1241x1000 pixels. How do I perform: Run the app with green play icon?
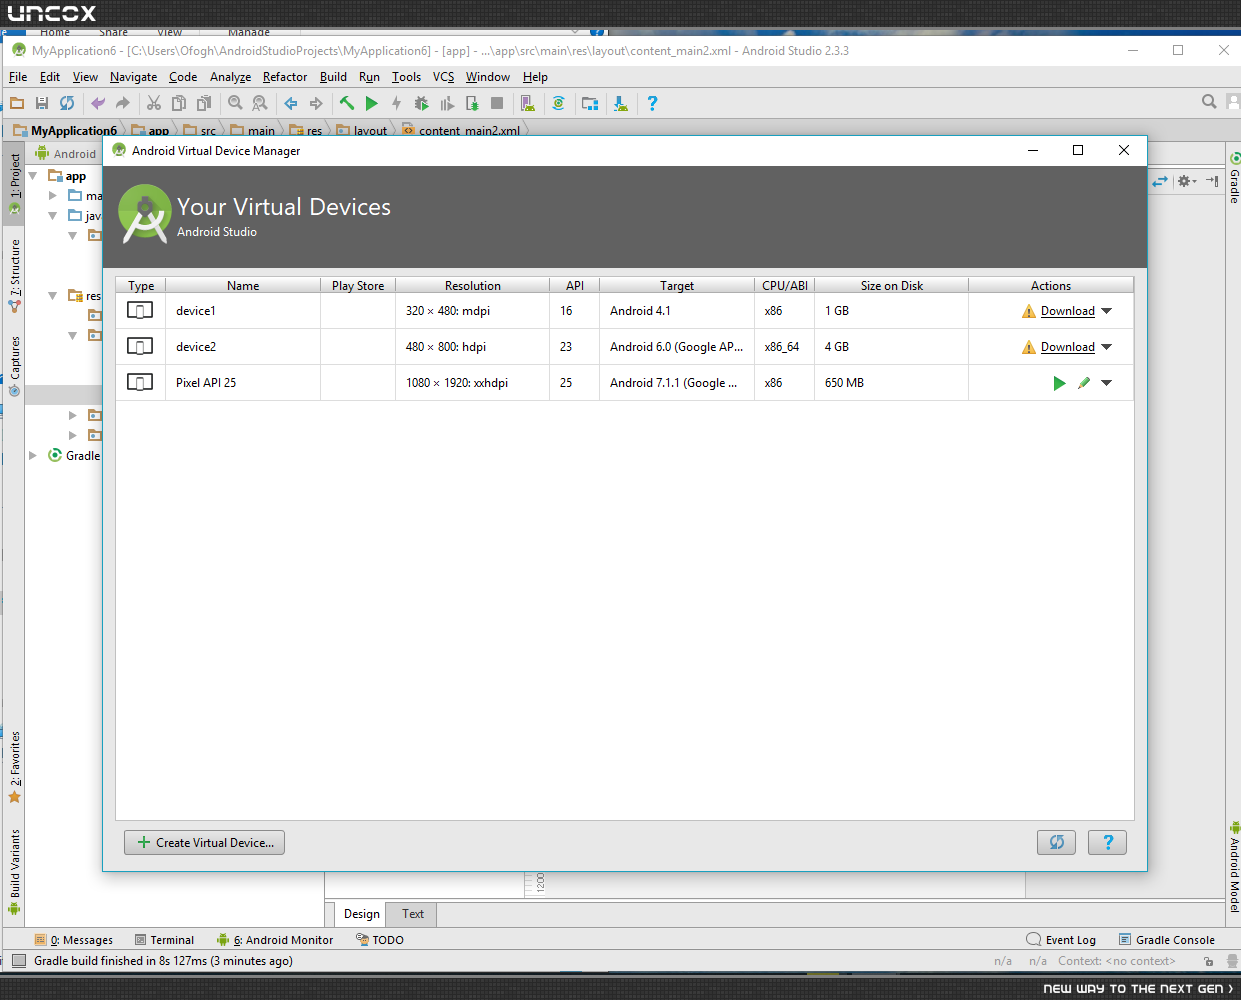[372, 103]
